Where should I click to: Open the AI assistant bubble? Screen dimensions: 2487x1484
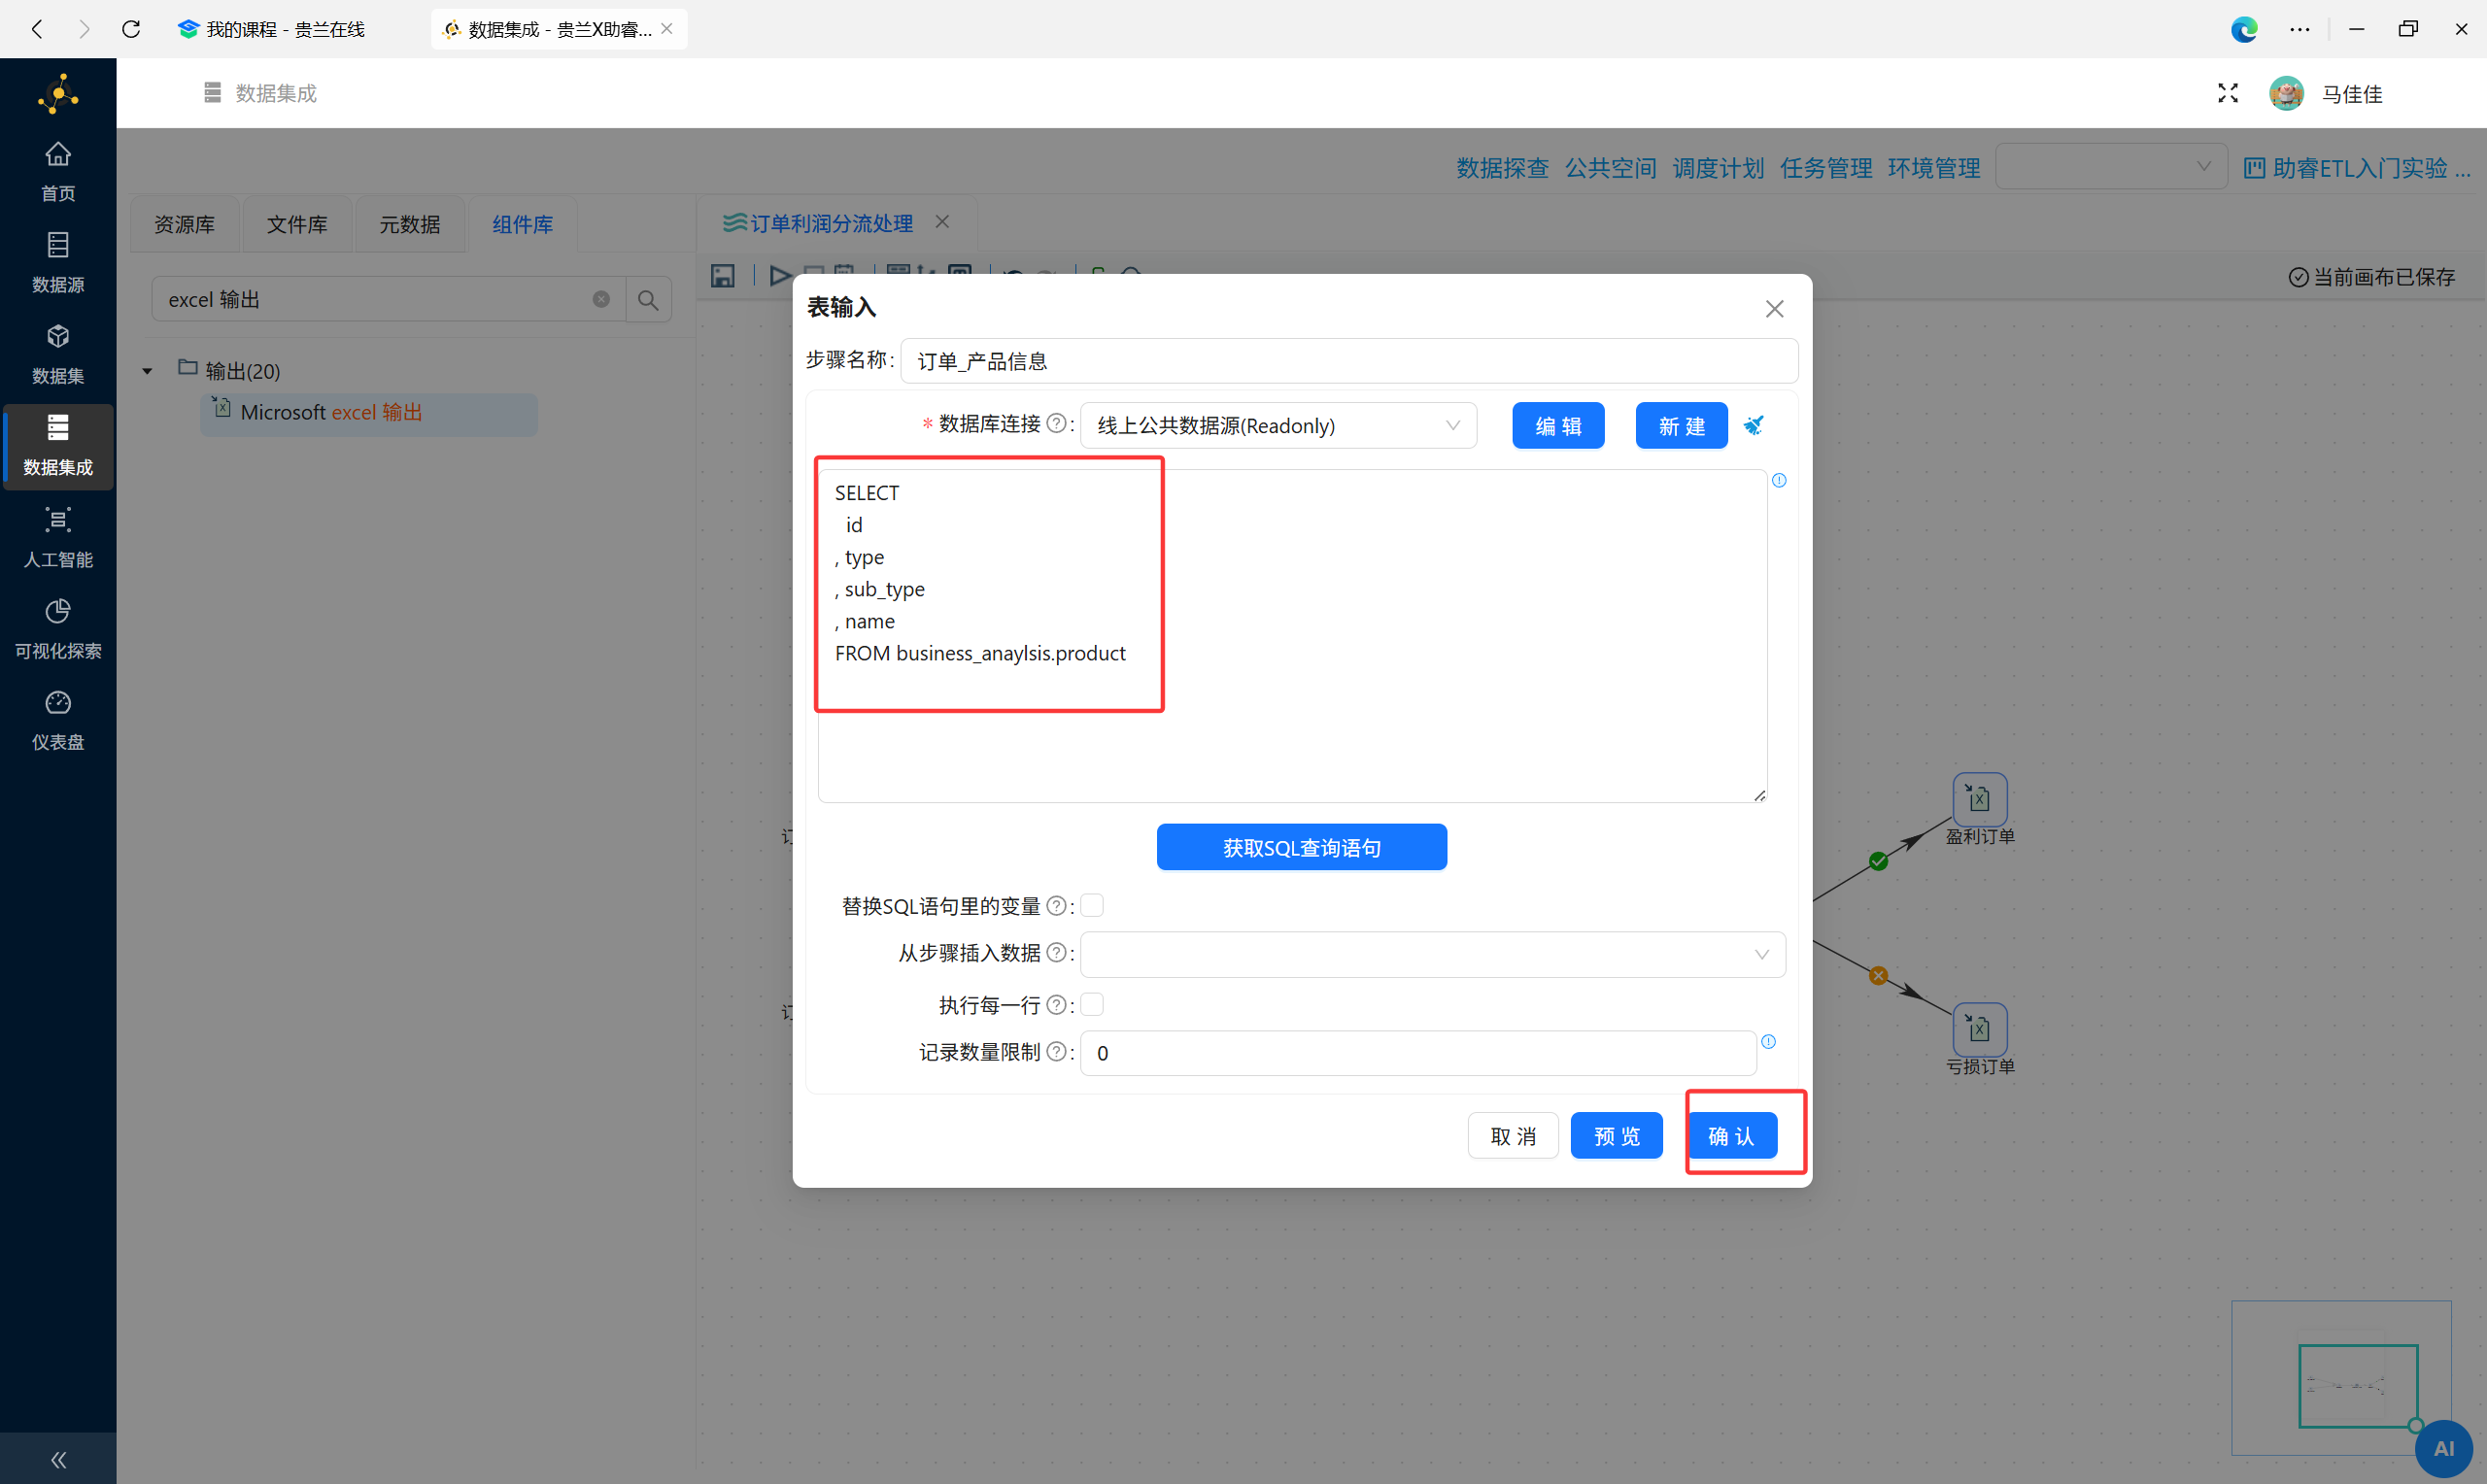click(2443, 1448)
